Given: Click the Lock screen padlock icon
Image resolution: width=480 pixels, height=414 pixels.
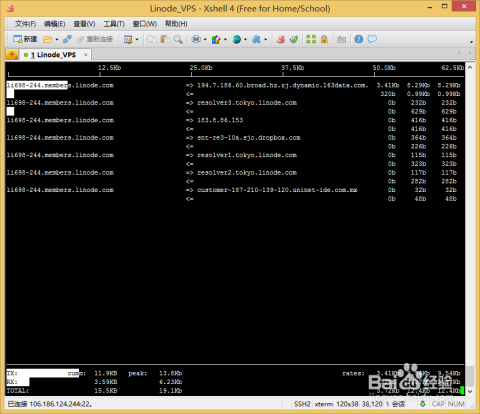Looking at the screenshot, I should coord(324,39).
